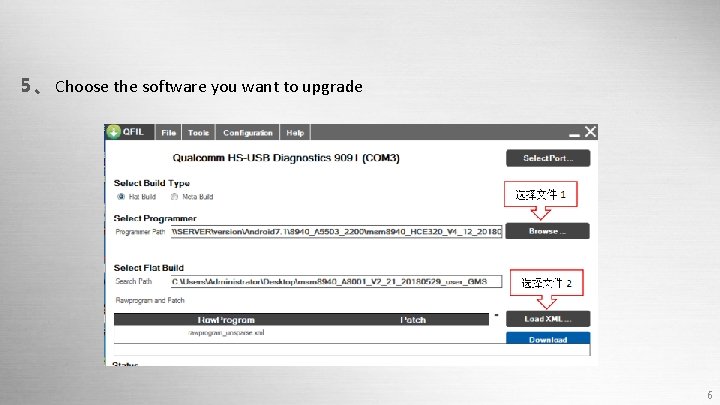Click the Select Flat Build label

click(x=148, y=268)
